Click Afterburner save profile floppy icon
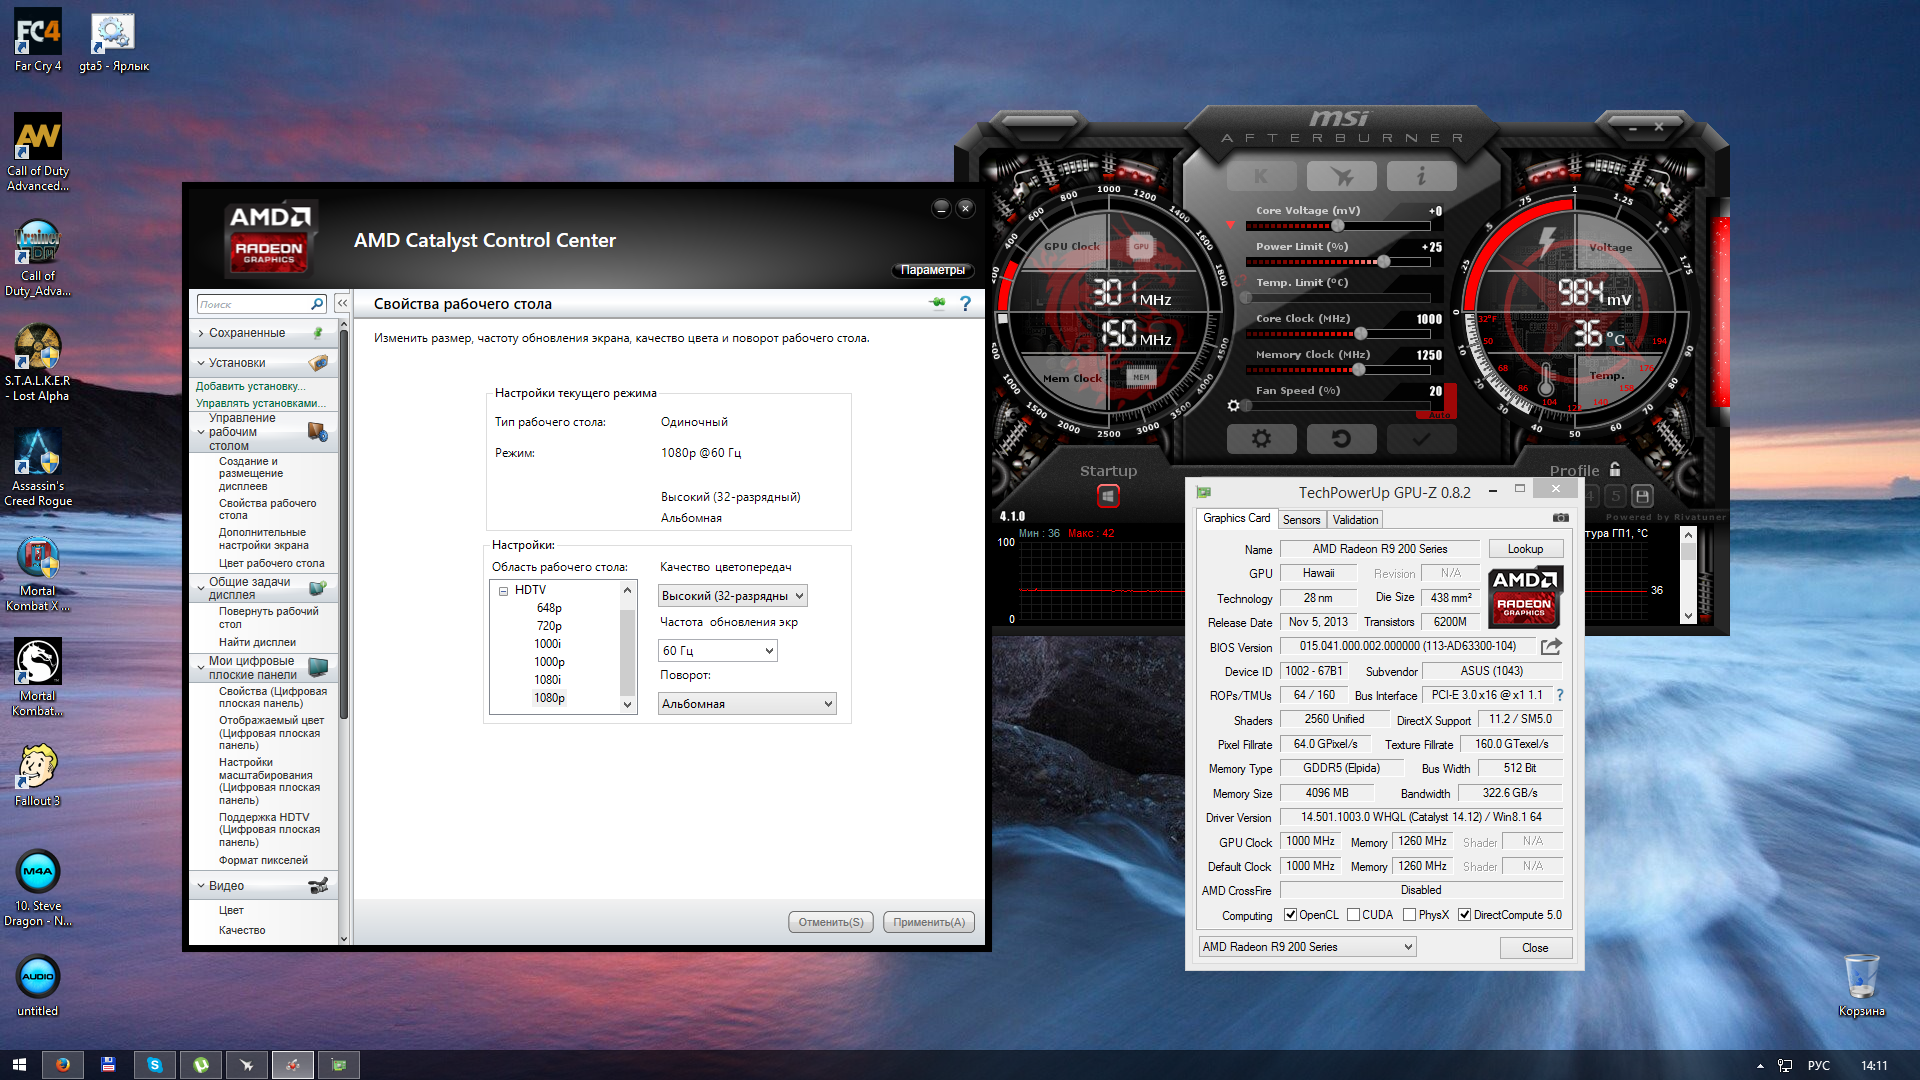This screenshot has height=1080, width=1920. [1642, 496]
